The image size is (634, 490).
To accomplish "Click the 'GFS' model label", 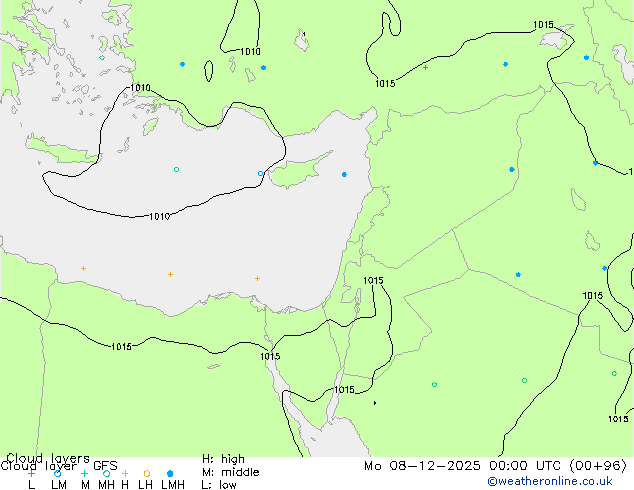I will tap(105, 466).
